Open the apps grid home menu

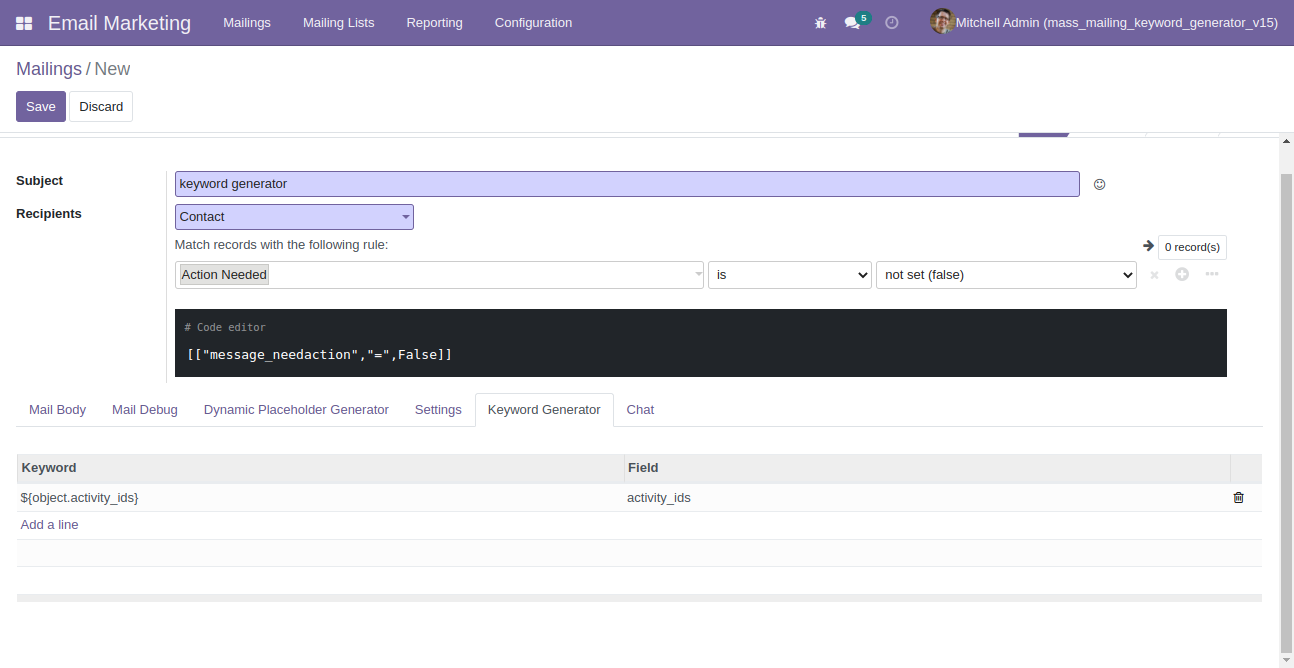(24, 23)
